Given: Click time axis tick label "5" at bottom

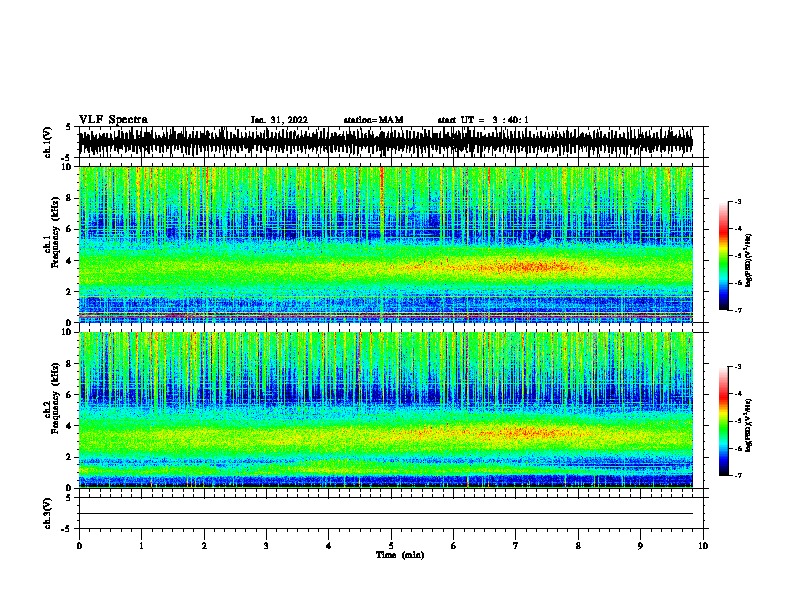Looking at the screenshot, I should click(391, 546).
